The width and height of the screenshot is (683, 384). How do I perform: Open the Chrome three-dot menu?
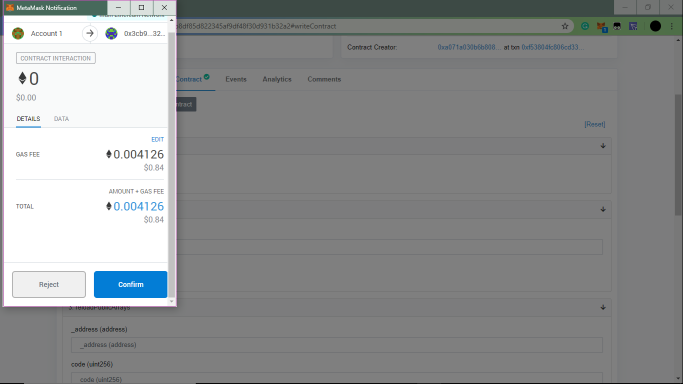pyautogui.click(x=672, y=26)
